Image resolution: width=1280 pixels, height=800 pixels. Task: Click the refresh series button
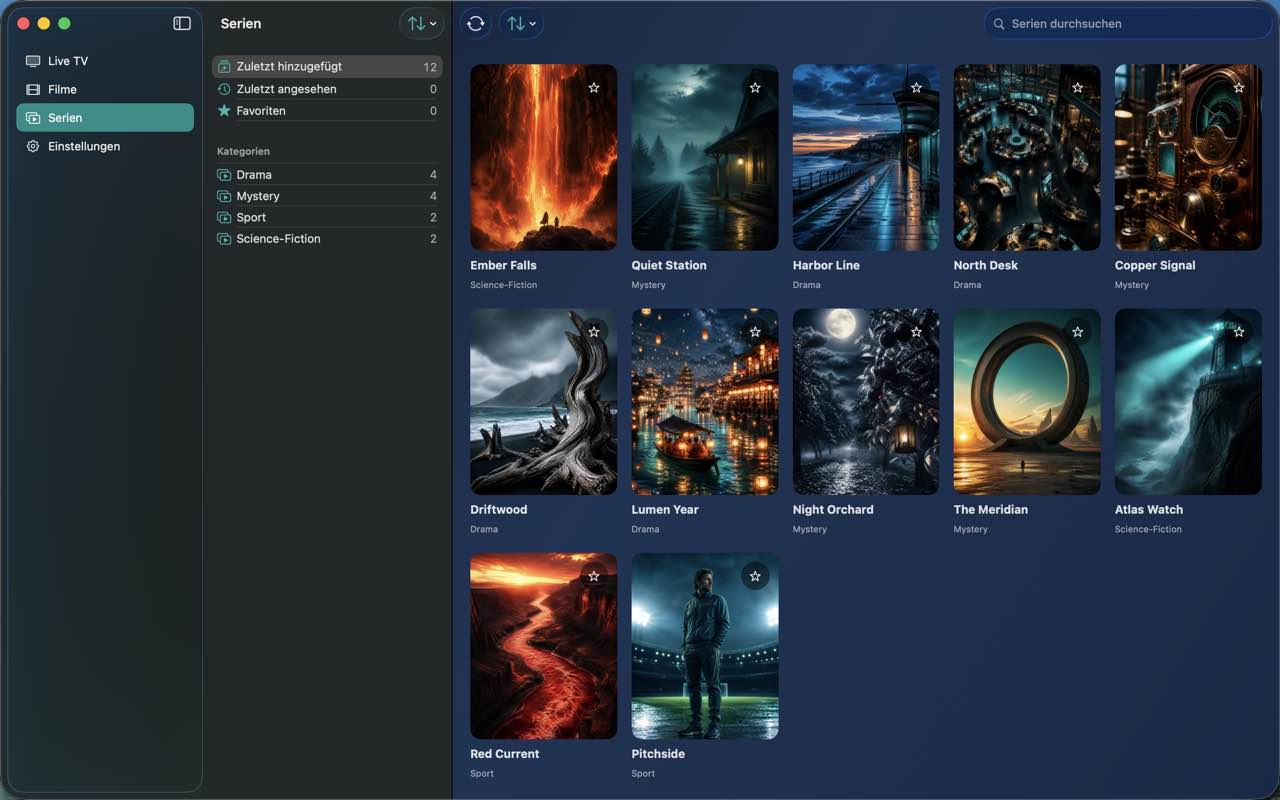point(476,23)
